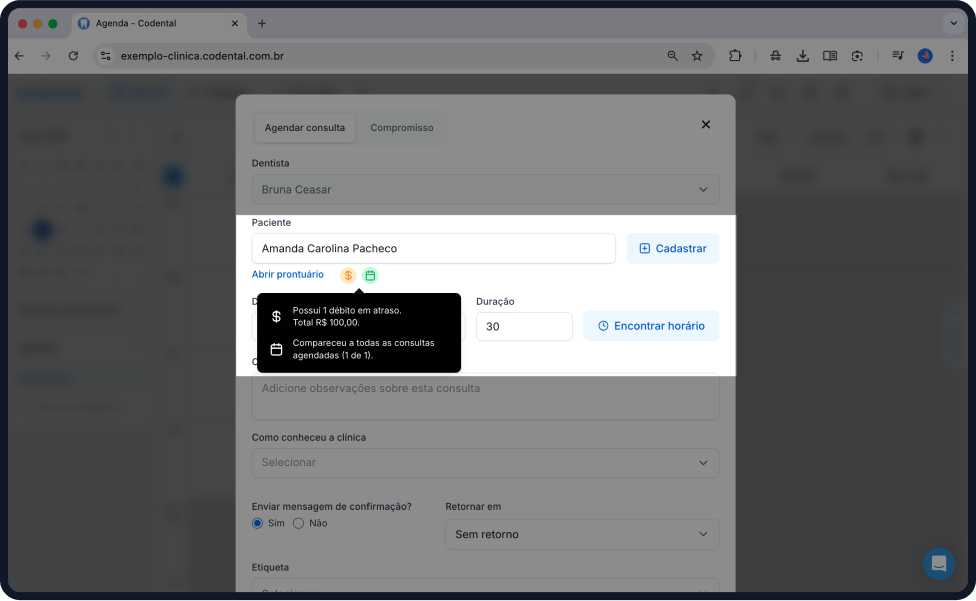Open the Abrir prontuário link
The height and width of the screenshot is (601, 976).
(288, 274)
